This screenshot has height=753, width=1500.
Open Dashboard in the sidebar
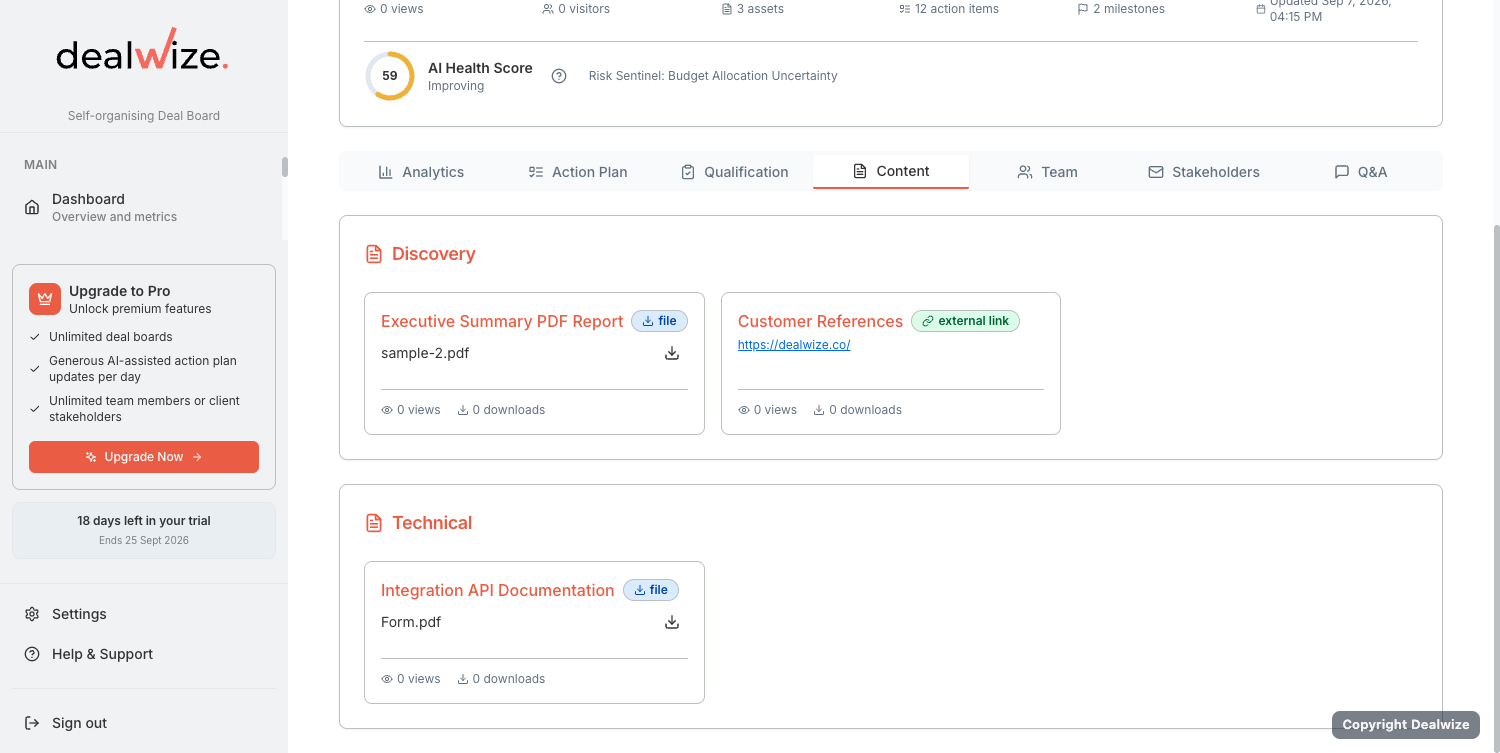146,207
